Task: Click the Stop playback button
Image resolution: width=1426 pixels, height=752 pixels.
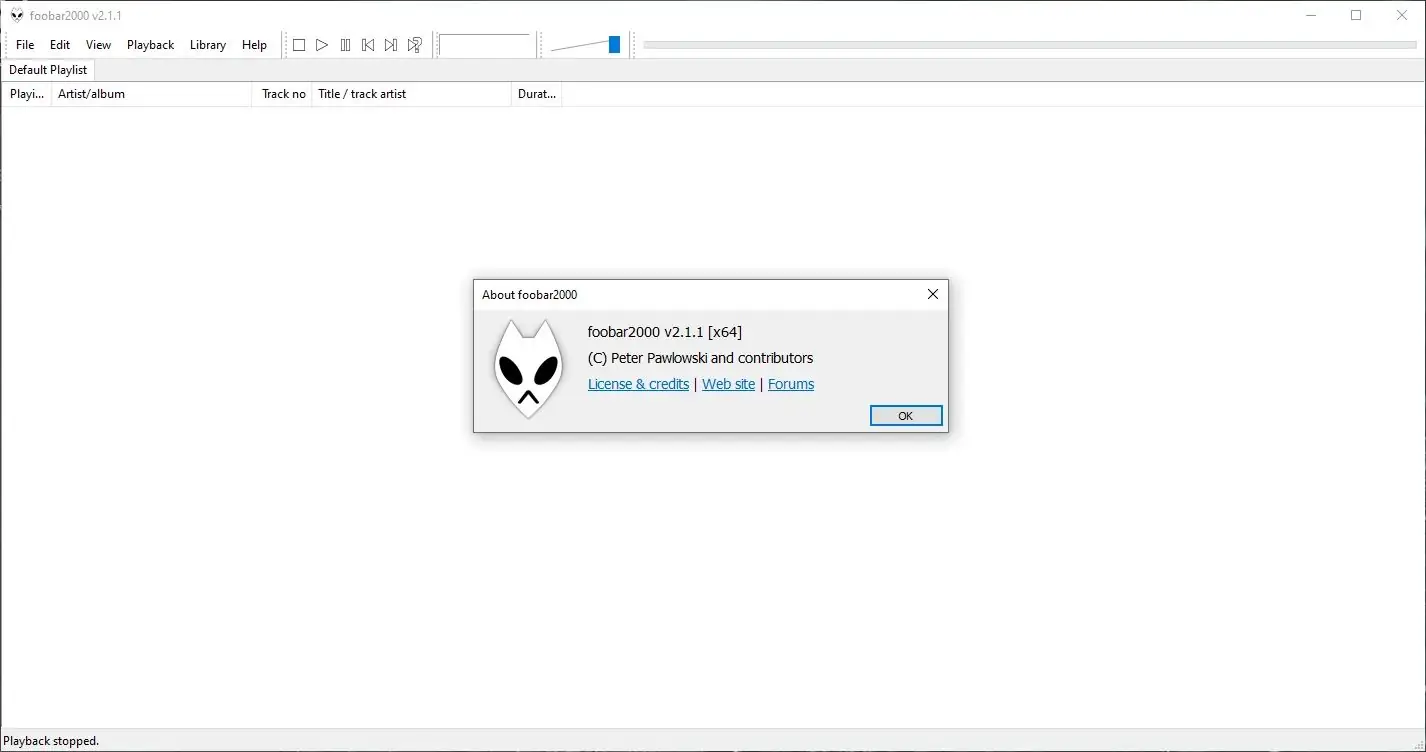Action: [299, 45]
